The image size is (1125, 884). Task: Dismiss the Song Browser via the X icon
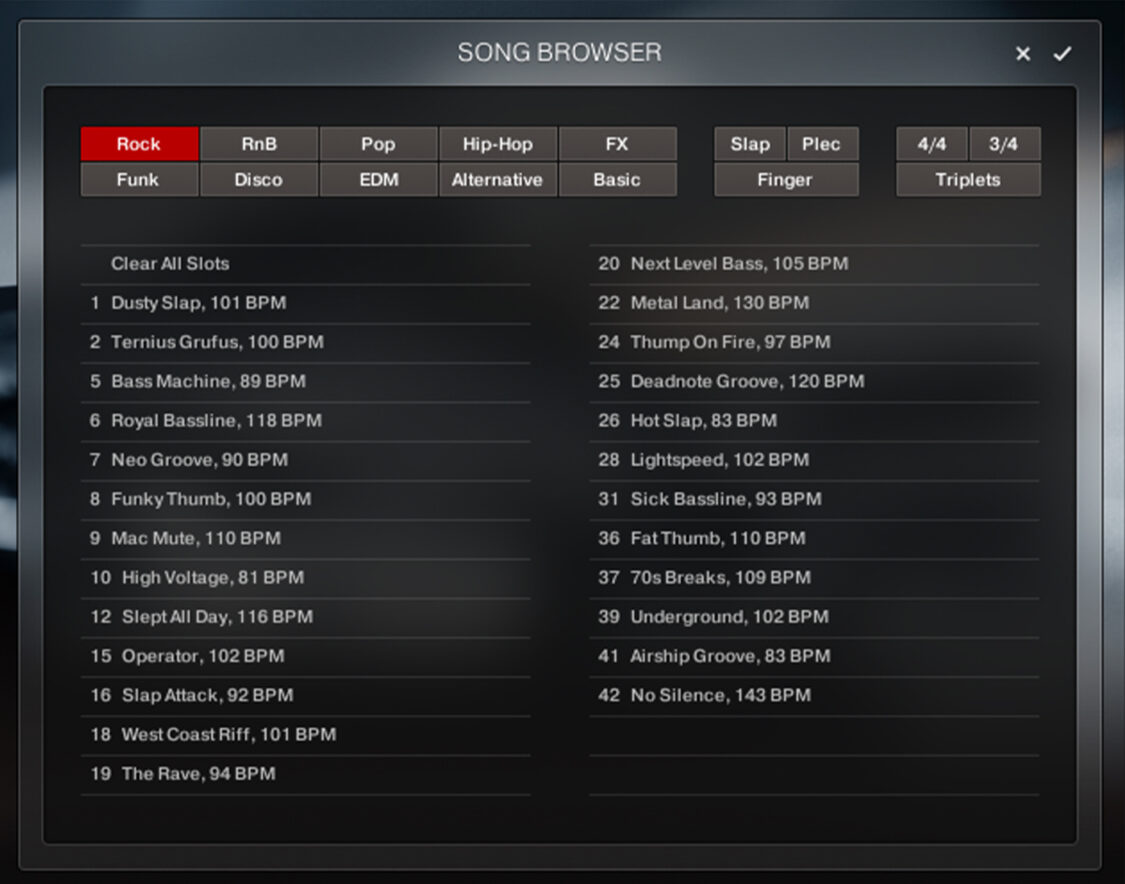coord(1023,53)
